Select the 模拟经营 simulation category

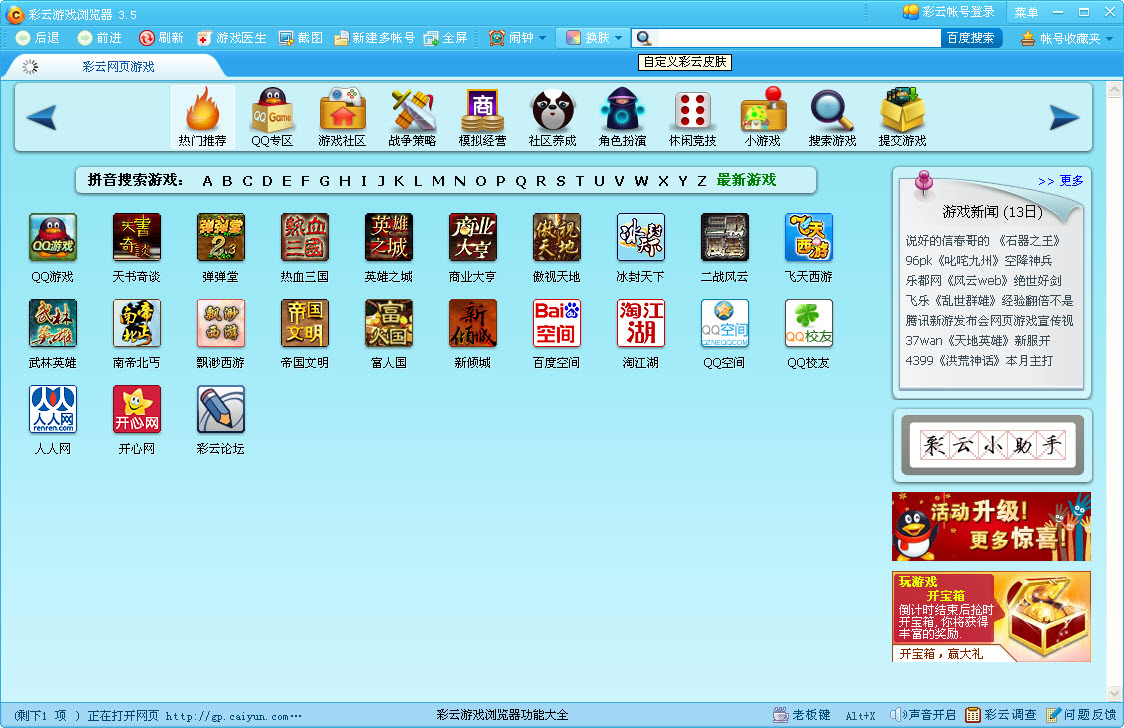(482, 118)
